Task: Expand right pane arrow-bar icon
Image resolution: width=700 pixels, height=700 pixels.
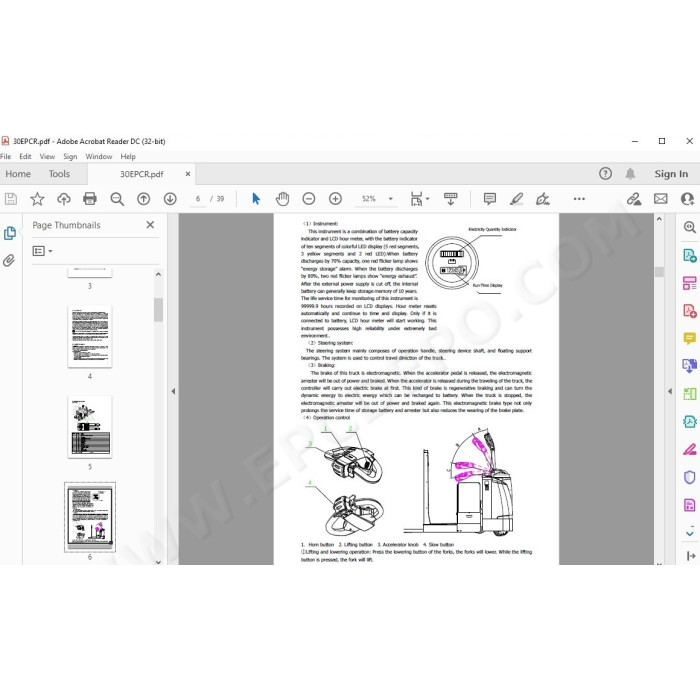Action: (691, 556)
